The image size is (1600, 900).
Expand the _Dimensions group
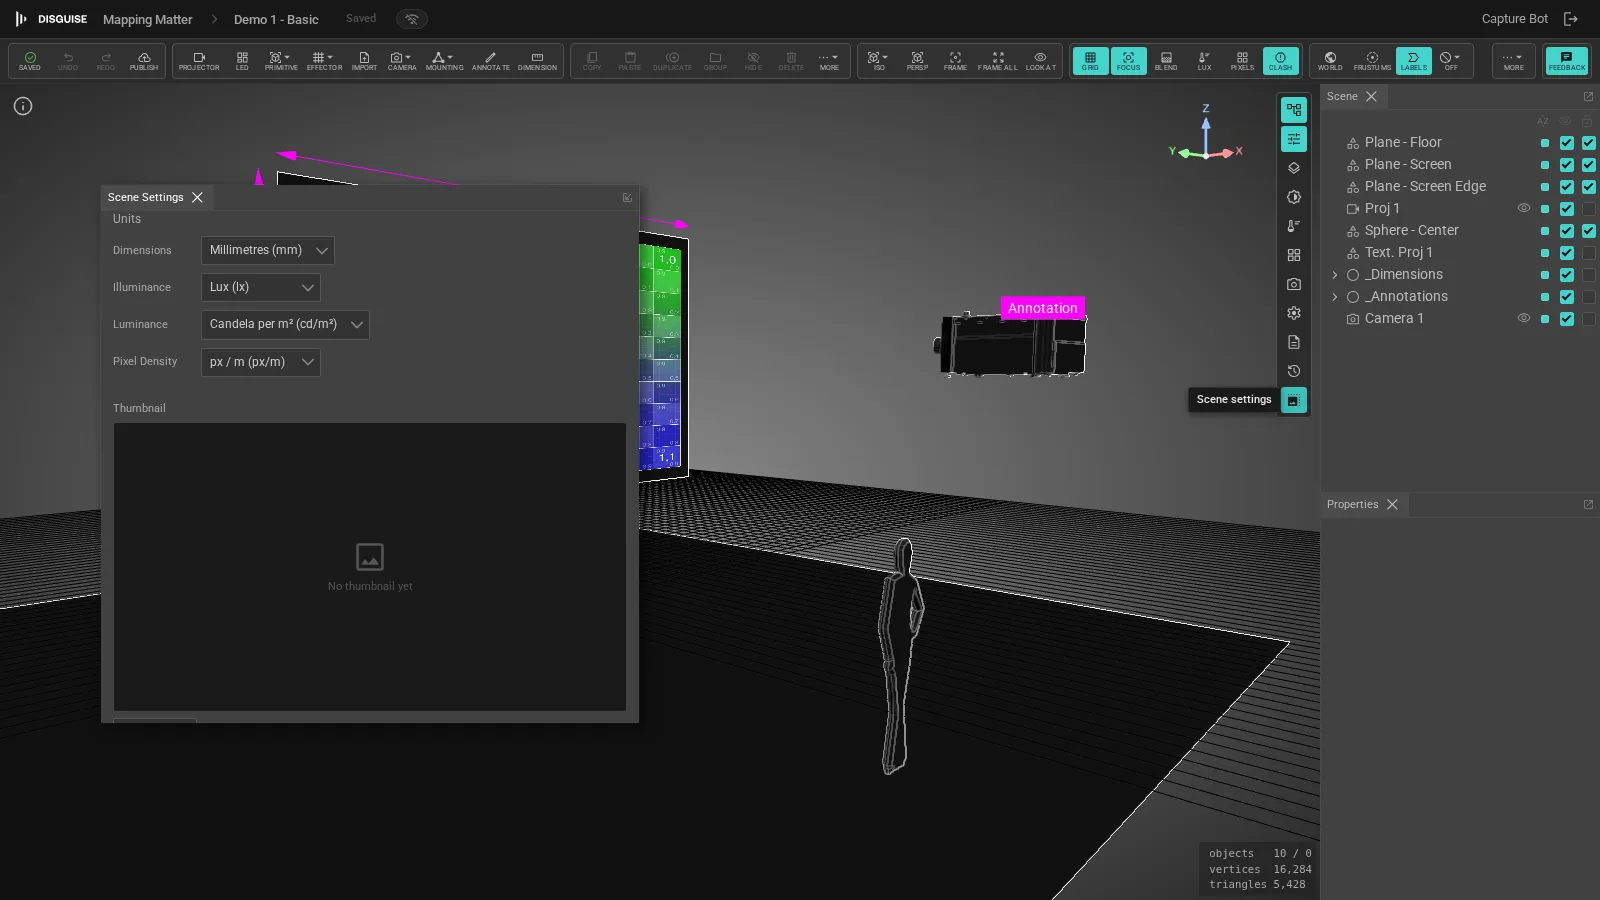[1335, 275]
